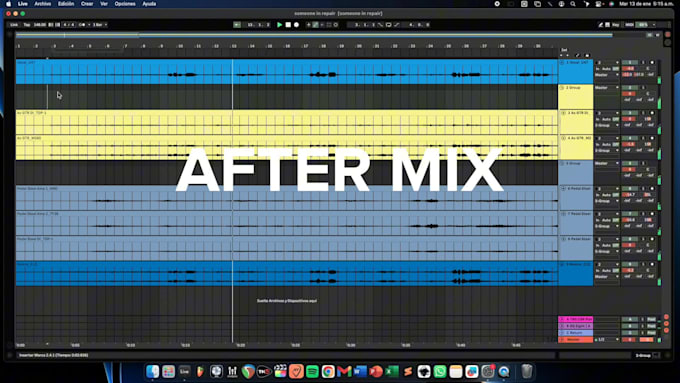Open the Opciones menu

point(125,3)
